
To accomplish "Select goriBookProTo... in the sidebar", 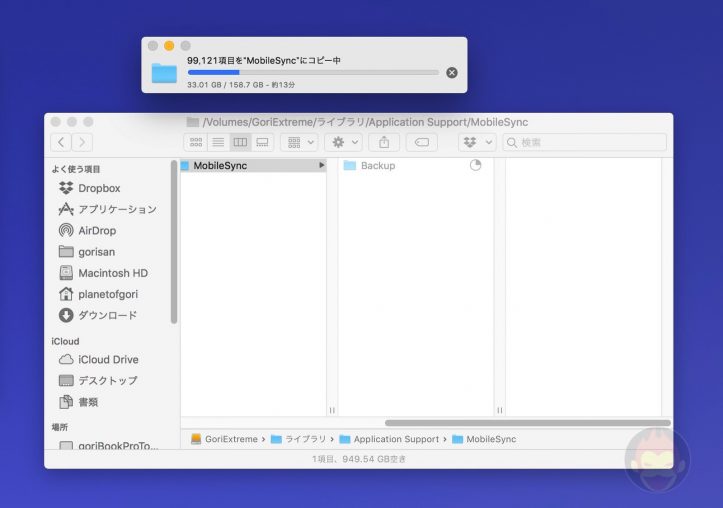I will tap(109, 445).
